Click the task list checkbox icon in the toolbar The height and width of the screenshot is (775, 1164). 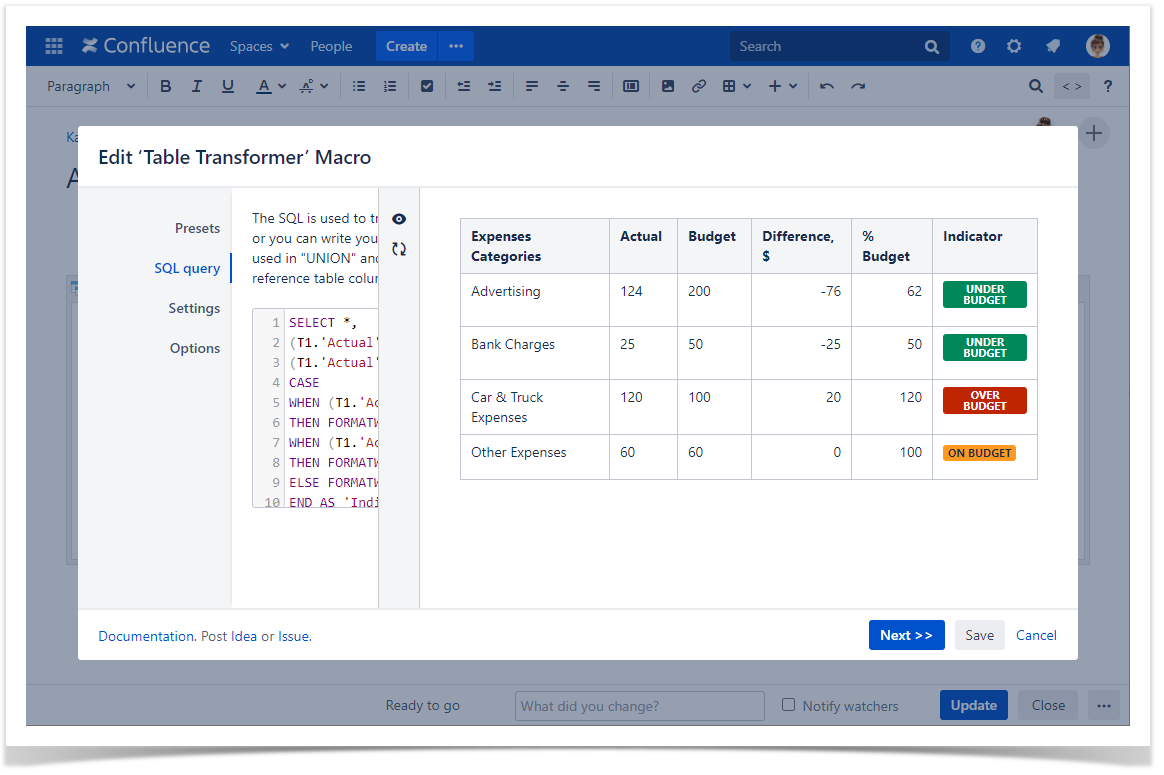(x=427, y=87)
